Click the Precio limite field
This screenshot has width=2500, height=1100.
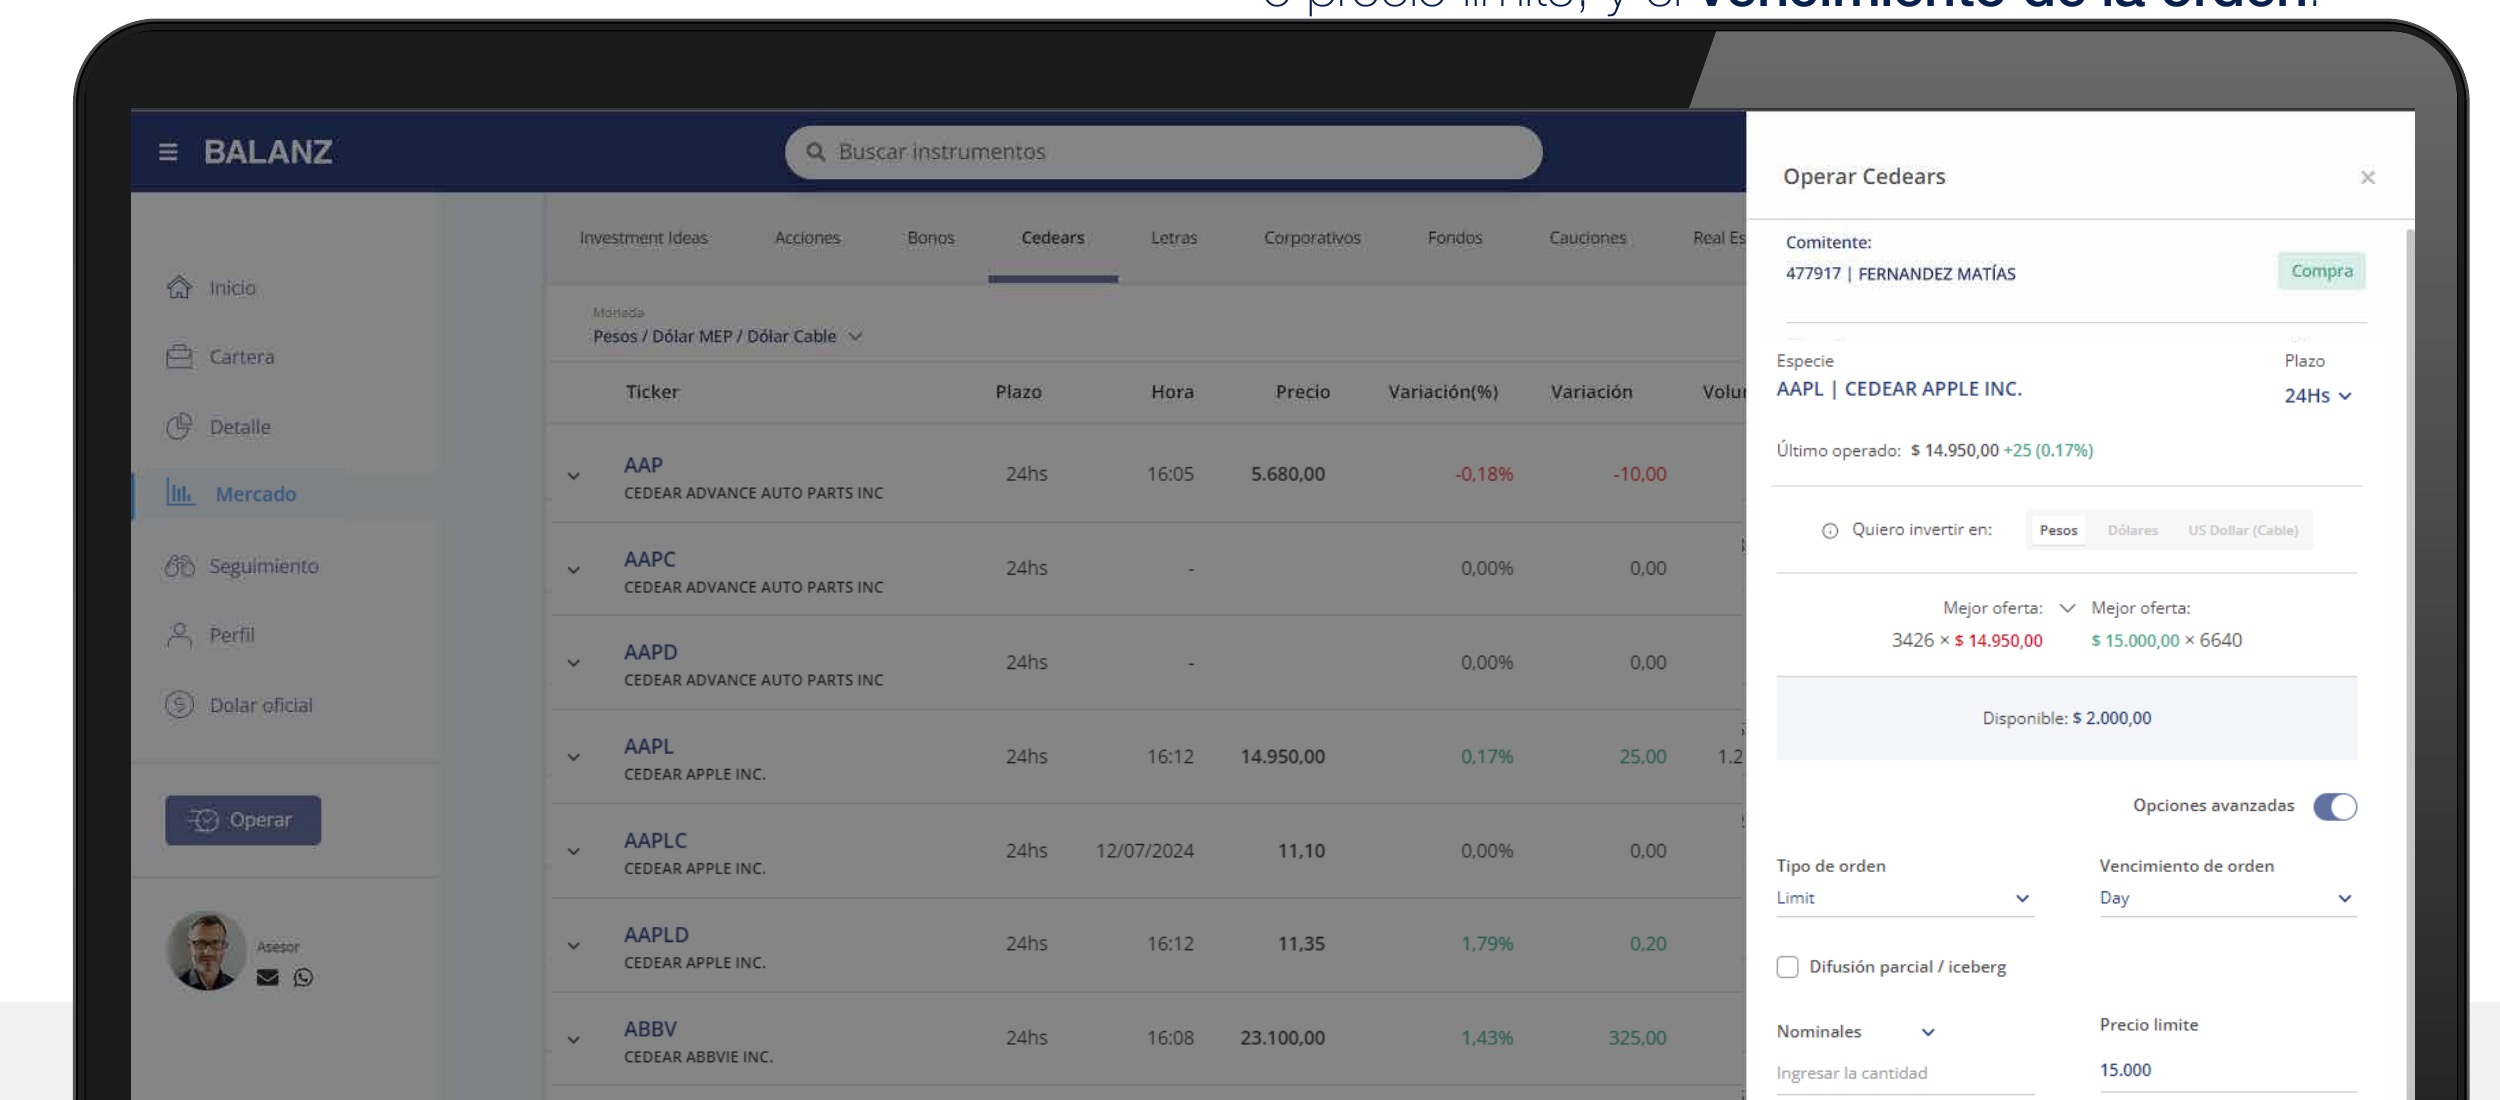[2227, 1070]
